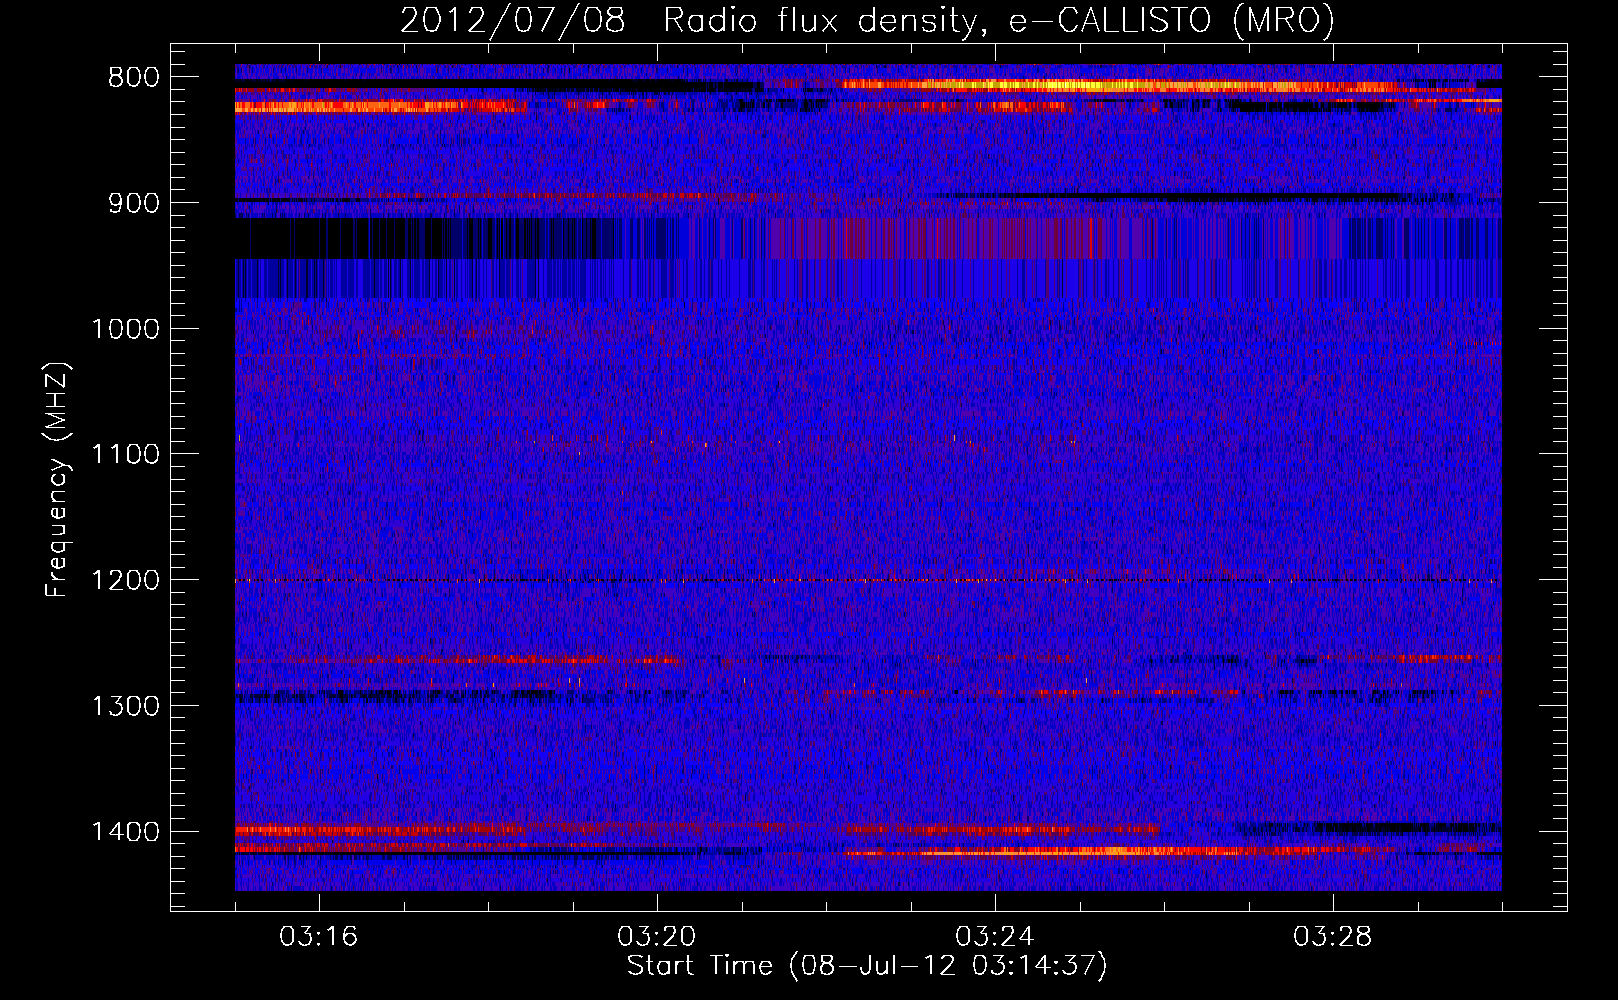Click the 'Frequency (MHZ)' axis title

pos(57,480)
